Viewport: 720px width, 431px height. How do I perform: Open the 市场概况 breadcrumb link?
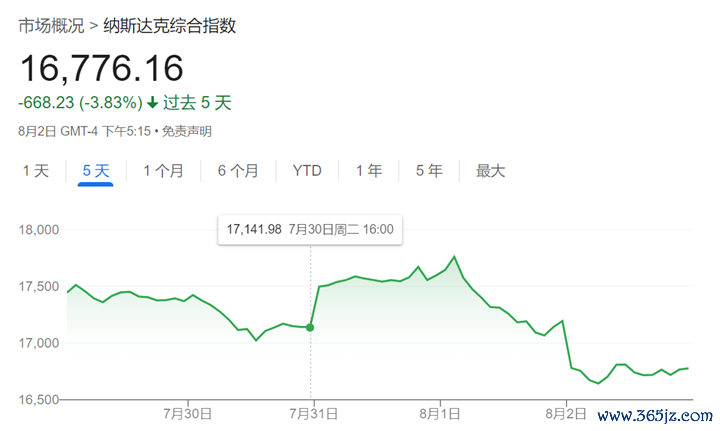click(x=51, y=26)
